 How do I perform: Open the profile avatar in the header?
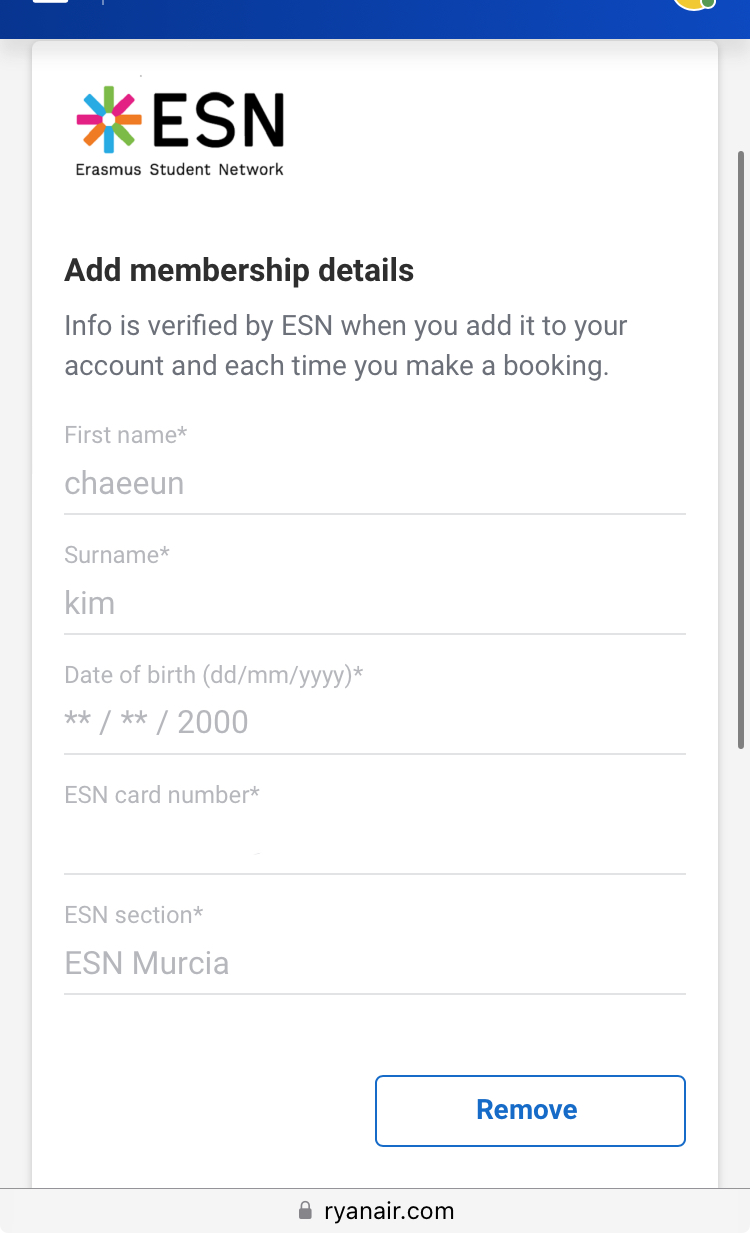tap(694, 3)
